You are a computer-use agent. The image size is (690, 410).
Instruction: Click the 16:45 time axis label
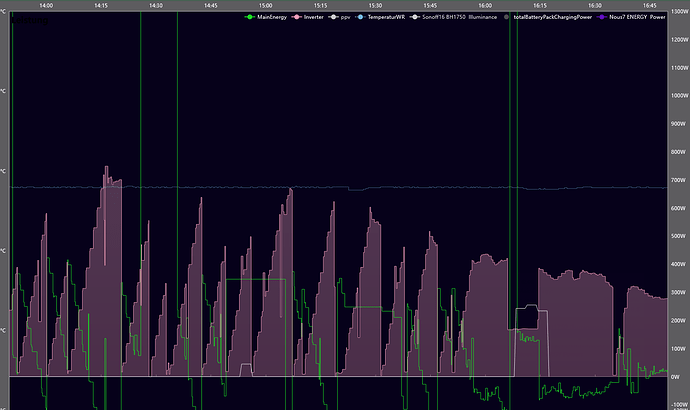click(650, 6)
